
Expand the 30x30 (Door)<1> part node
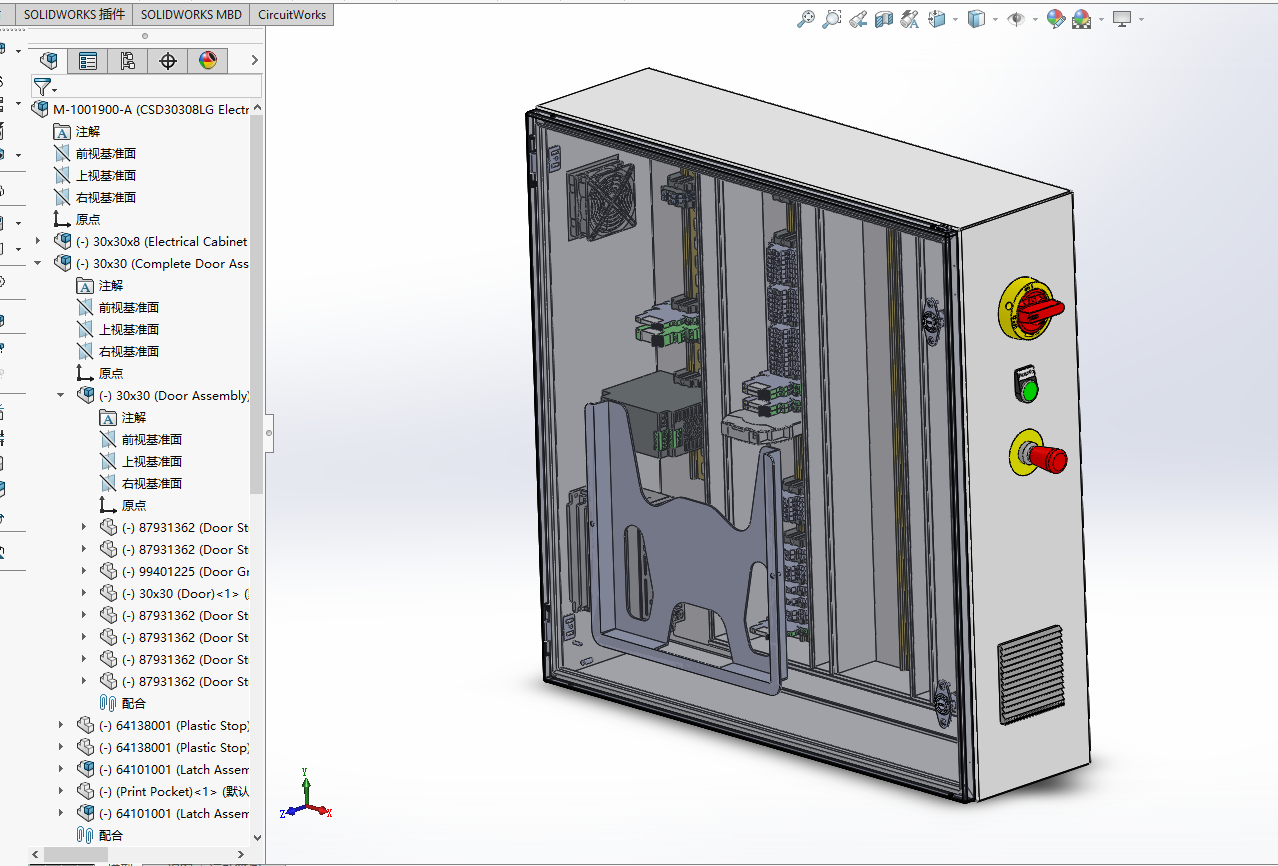(85, 593)
